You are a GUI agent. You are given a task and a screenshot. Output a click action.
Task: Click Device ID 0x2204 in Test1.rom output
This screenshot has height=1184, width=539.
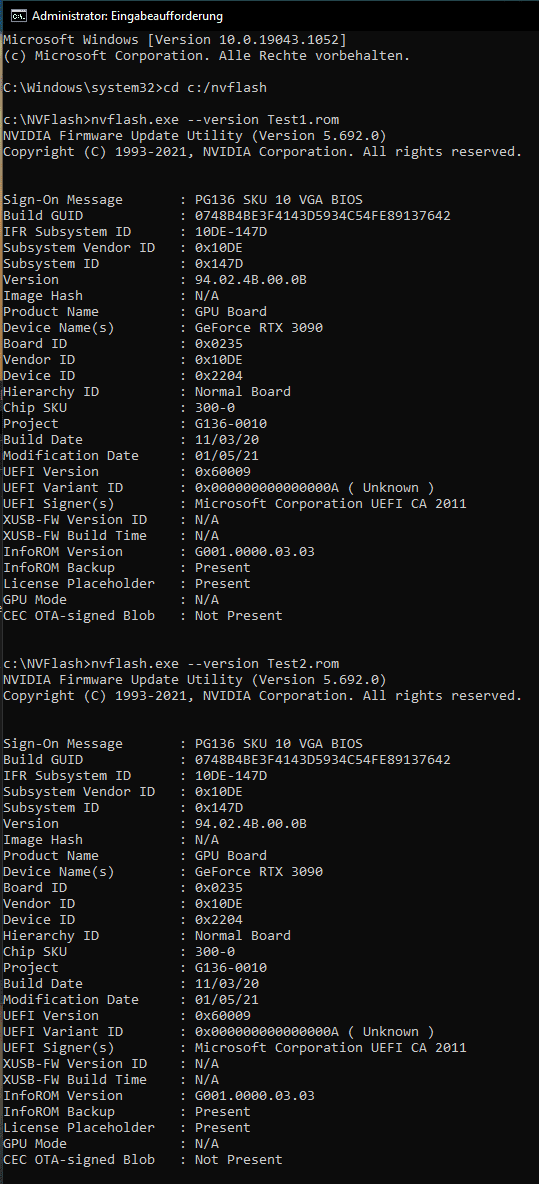coord(219,376)
